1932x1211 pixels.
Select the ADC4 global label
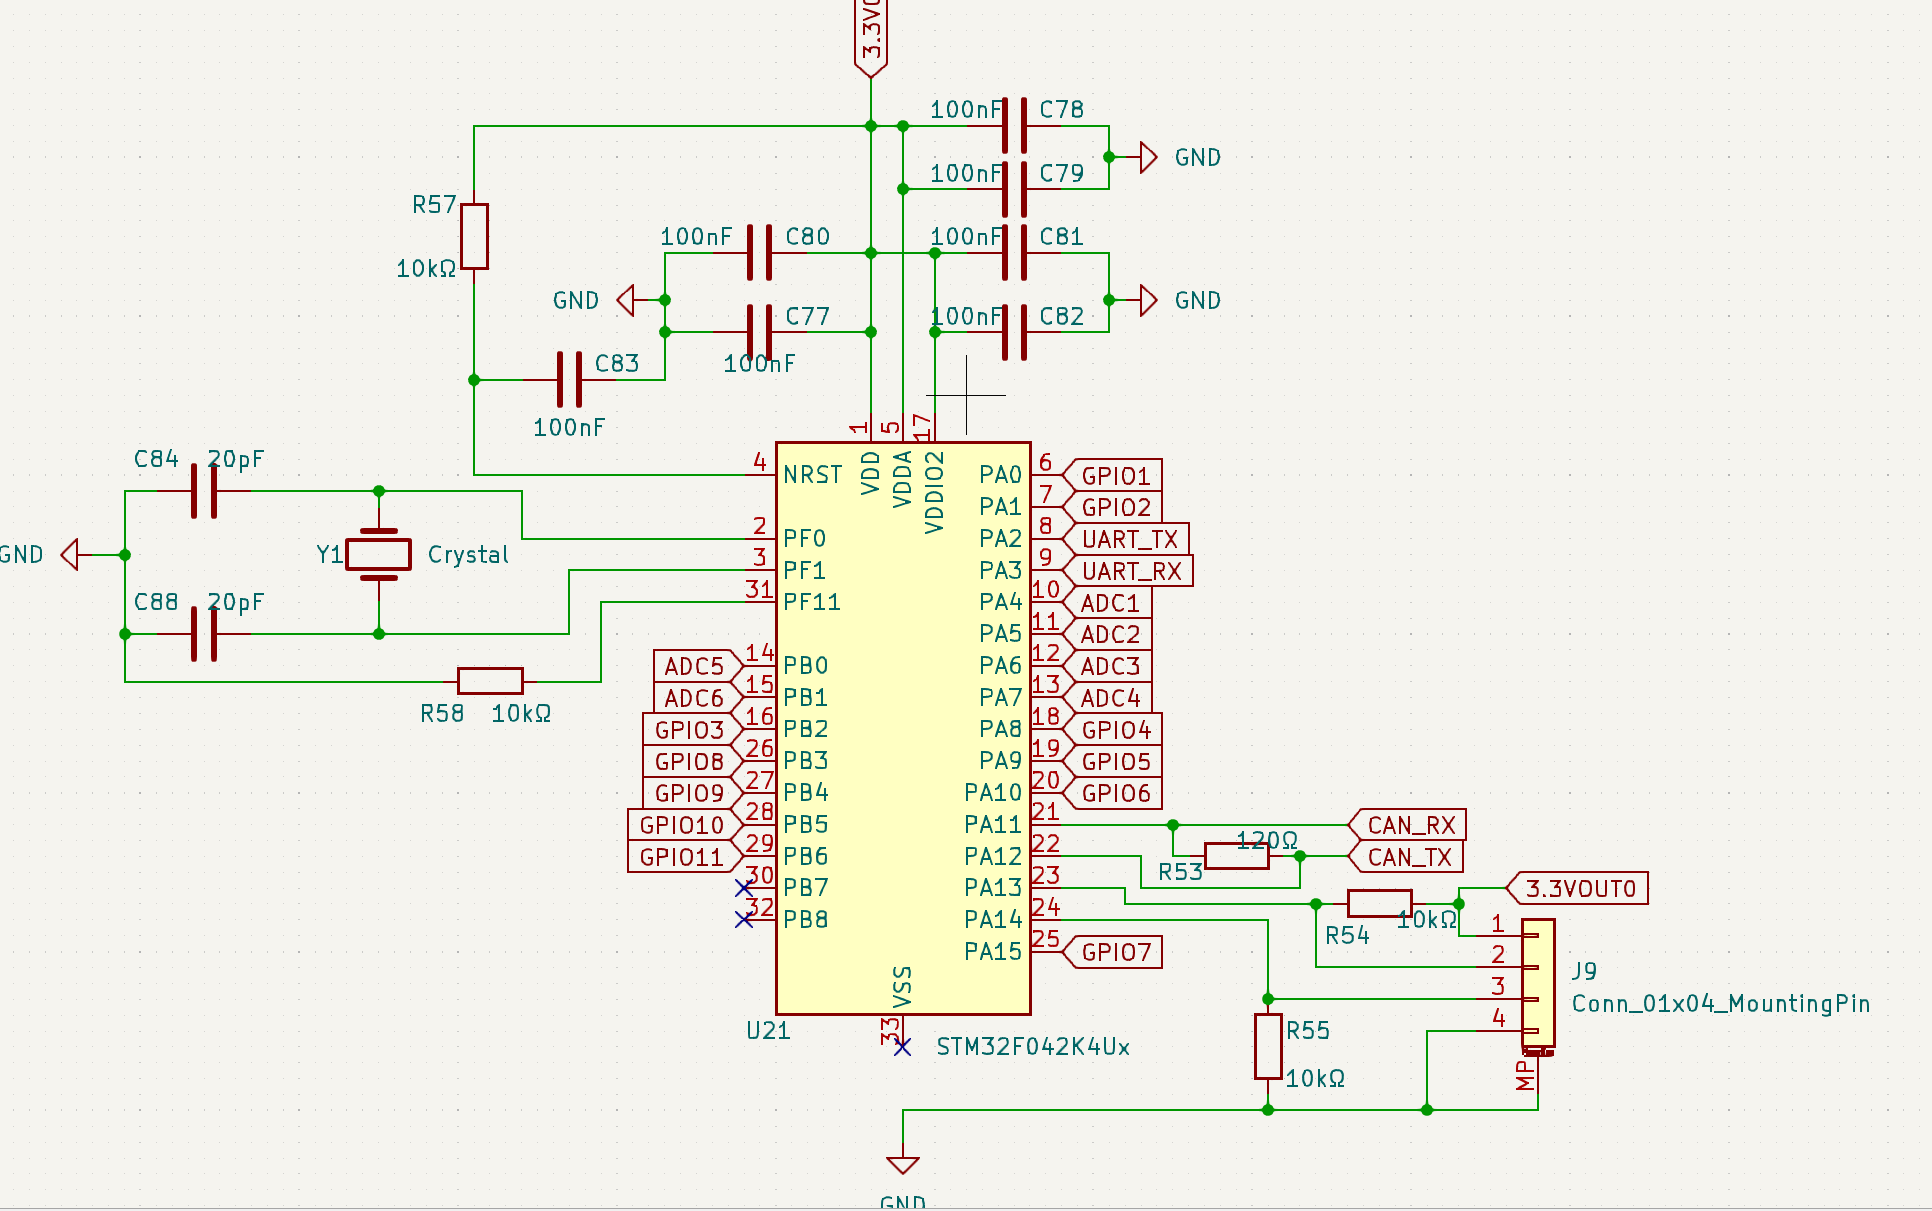pyautogui.click(x=1106, y=698)
